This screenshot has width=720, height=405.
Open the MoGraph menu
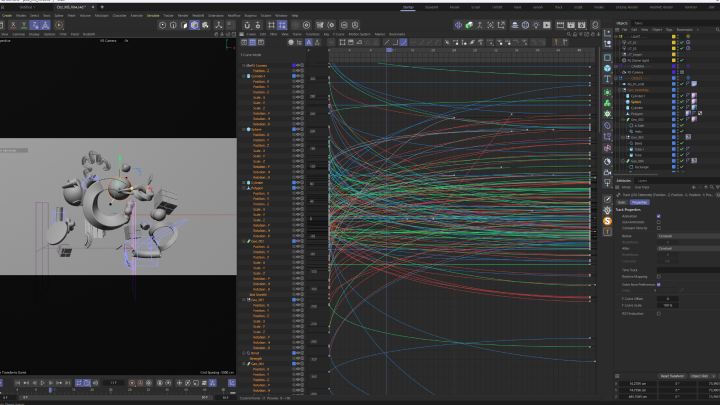(101, 16)
